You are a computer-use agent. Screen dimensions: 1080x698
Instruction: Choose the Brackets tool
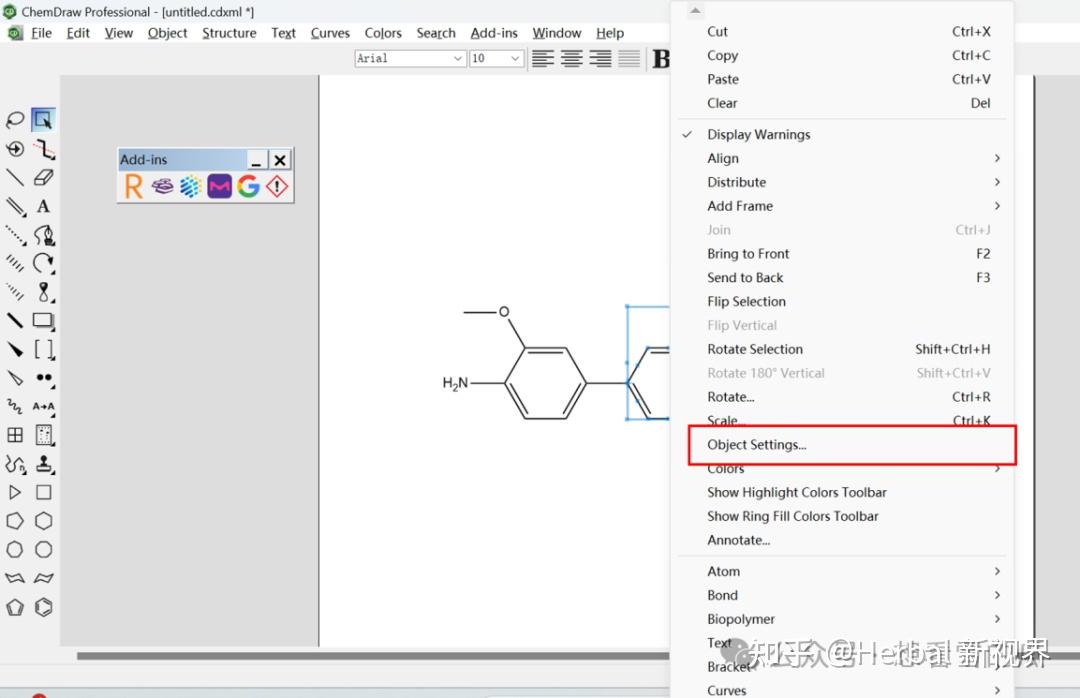(43, 349)
